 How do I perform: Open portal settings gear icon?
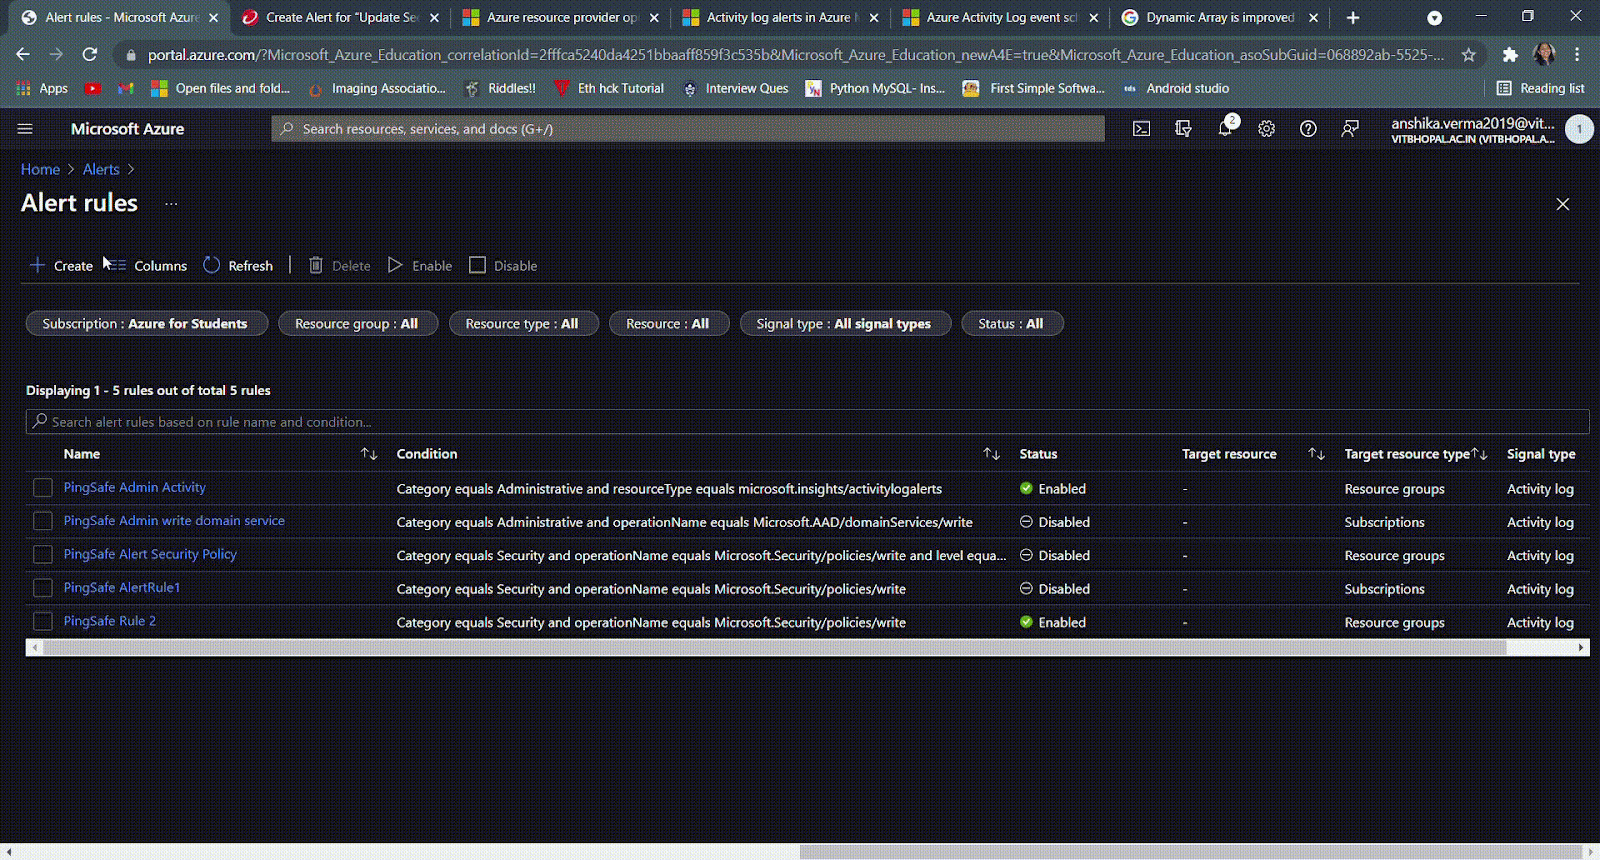pos(1266,129)
